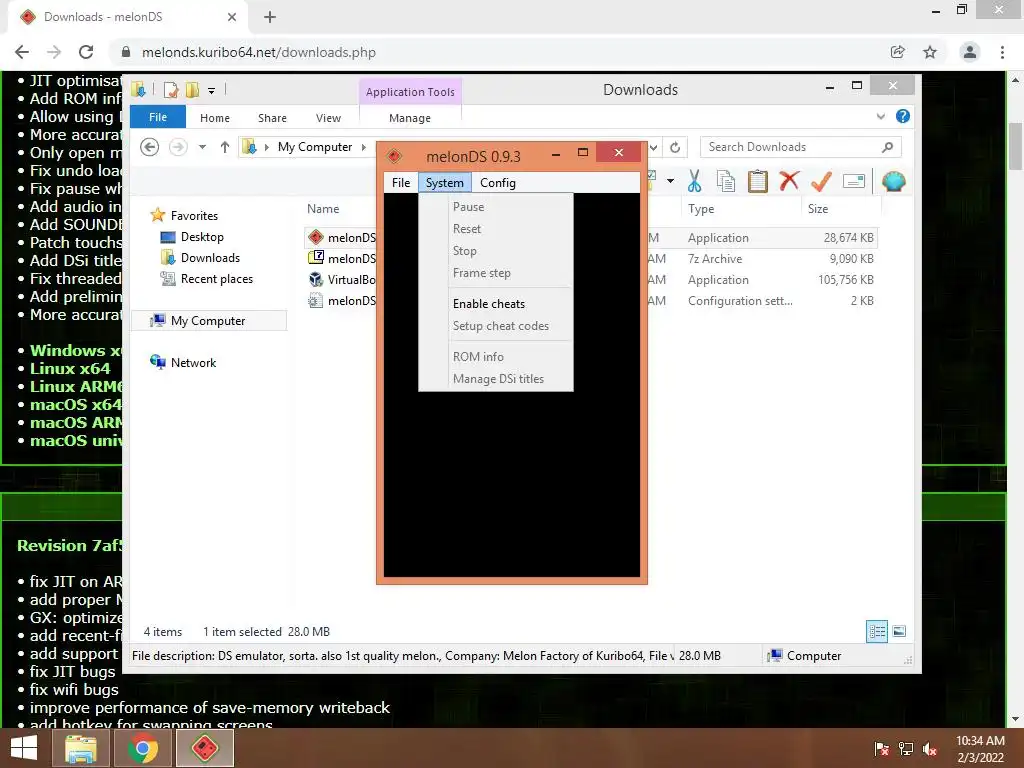Switch to Large icons view in status bar

[899, 631]
